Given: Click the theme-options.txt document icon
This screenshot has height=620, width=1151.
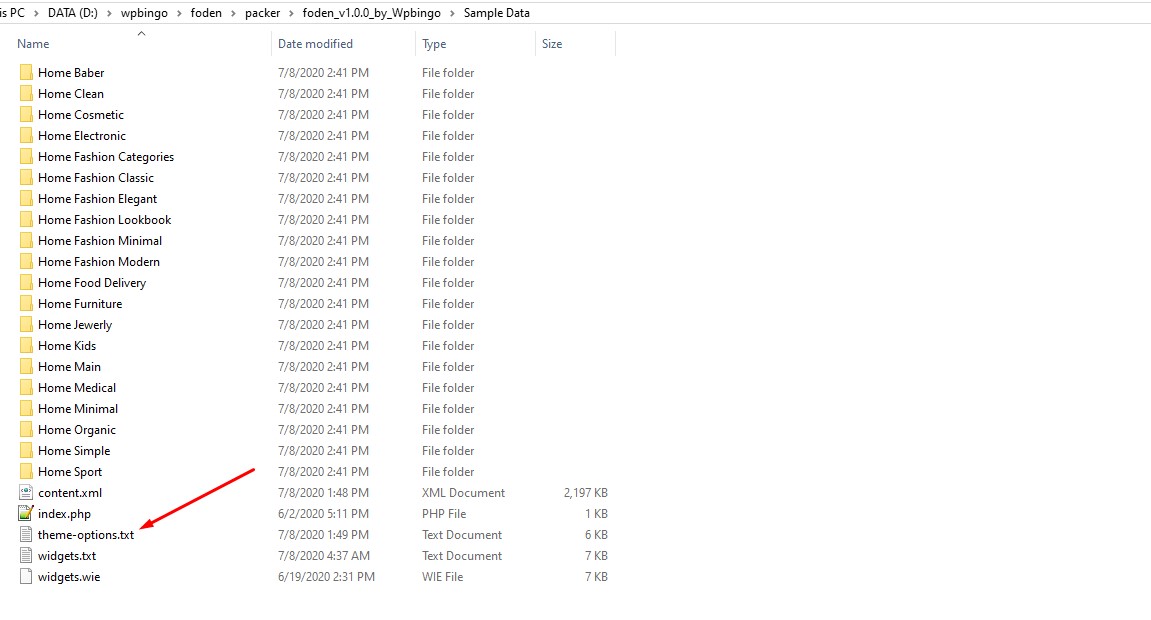Looking at the screenshot, I should [x=26, y=535].
